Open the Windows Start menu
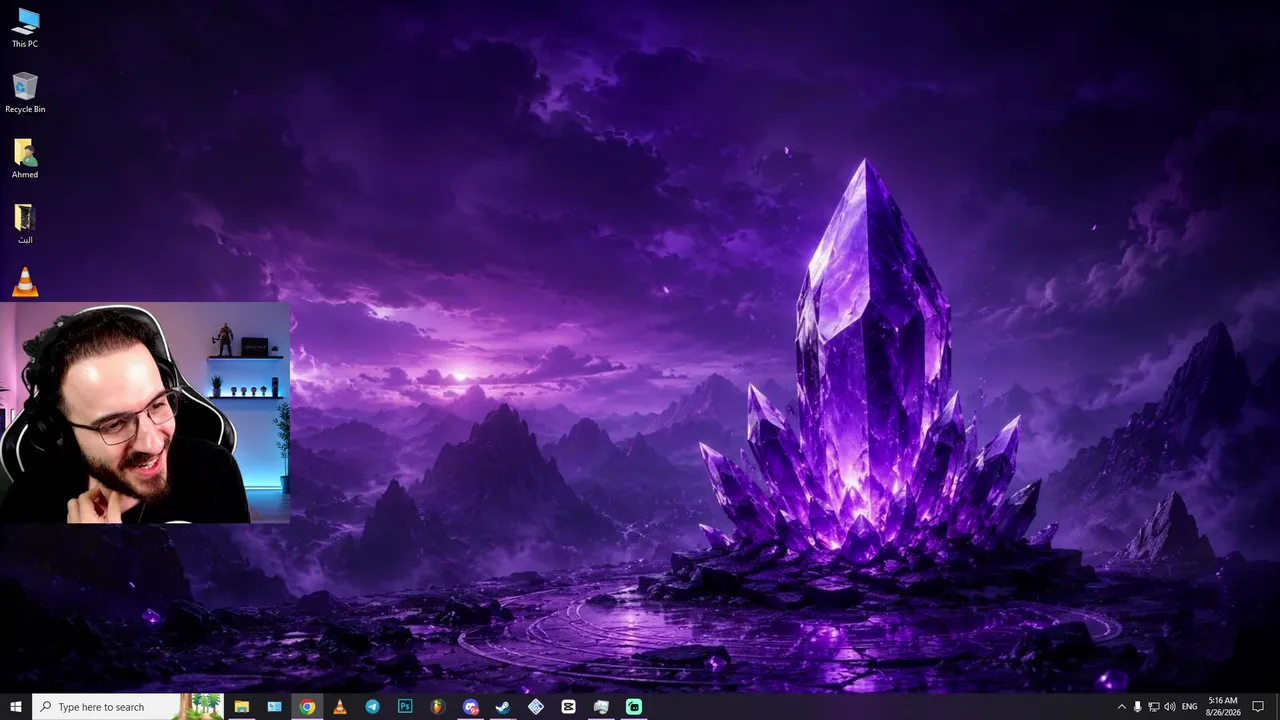This screenshot has width=1280, height=720. click(x=16, y=707)
